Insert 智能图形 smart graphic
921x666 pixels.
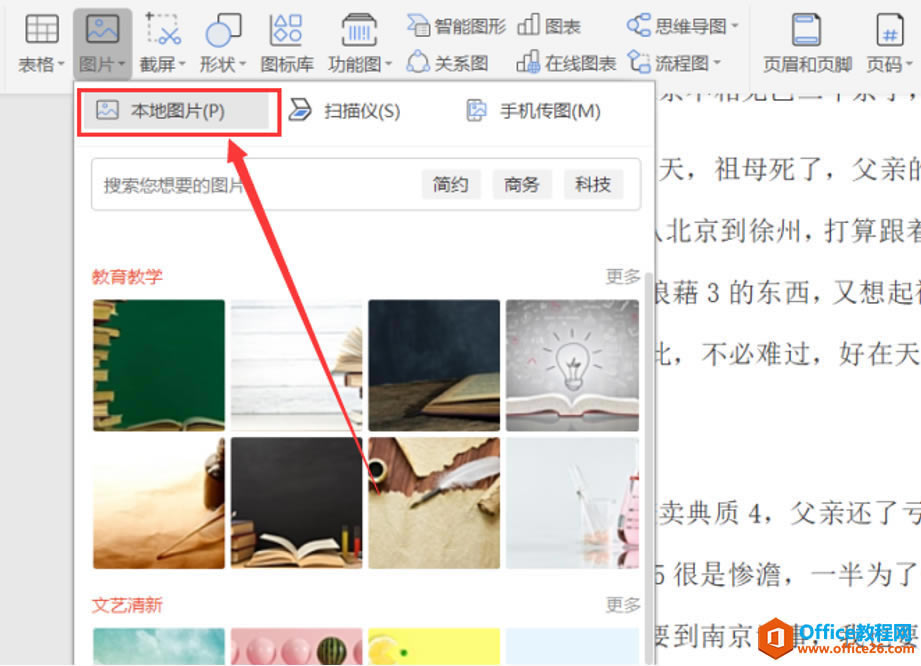click(x=456, y=26)
